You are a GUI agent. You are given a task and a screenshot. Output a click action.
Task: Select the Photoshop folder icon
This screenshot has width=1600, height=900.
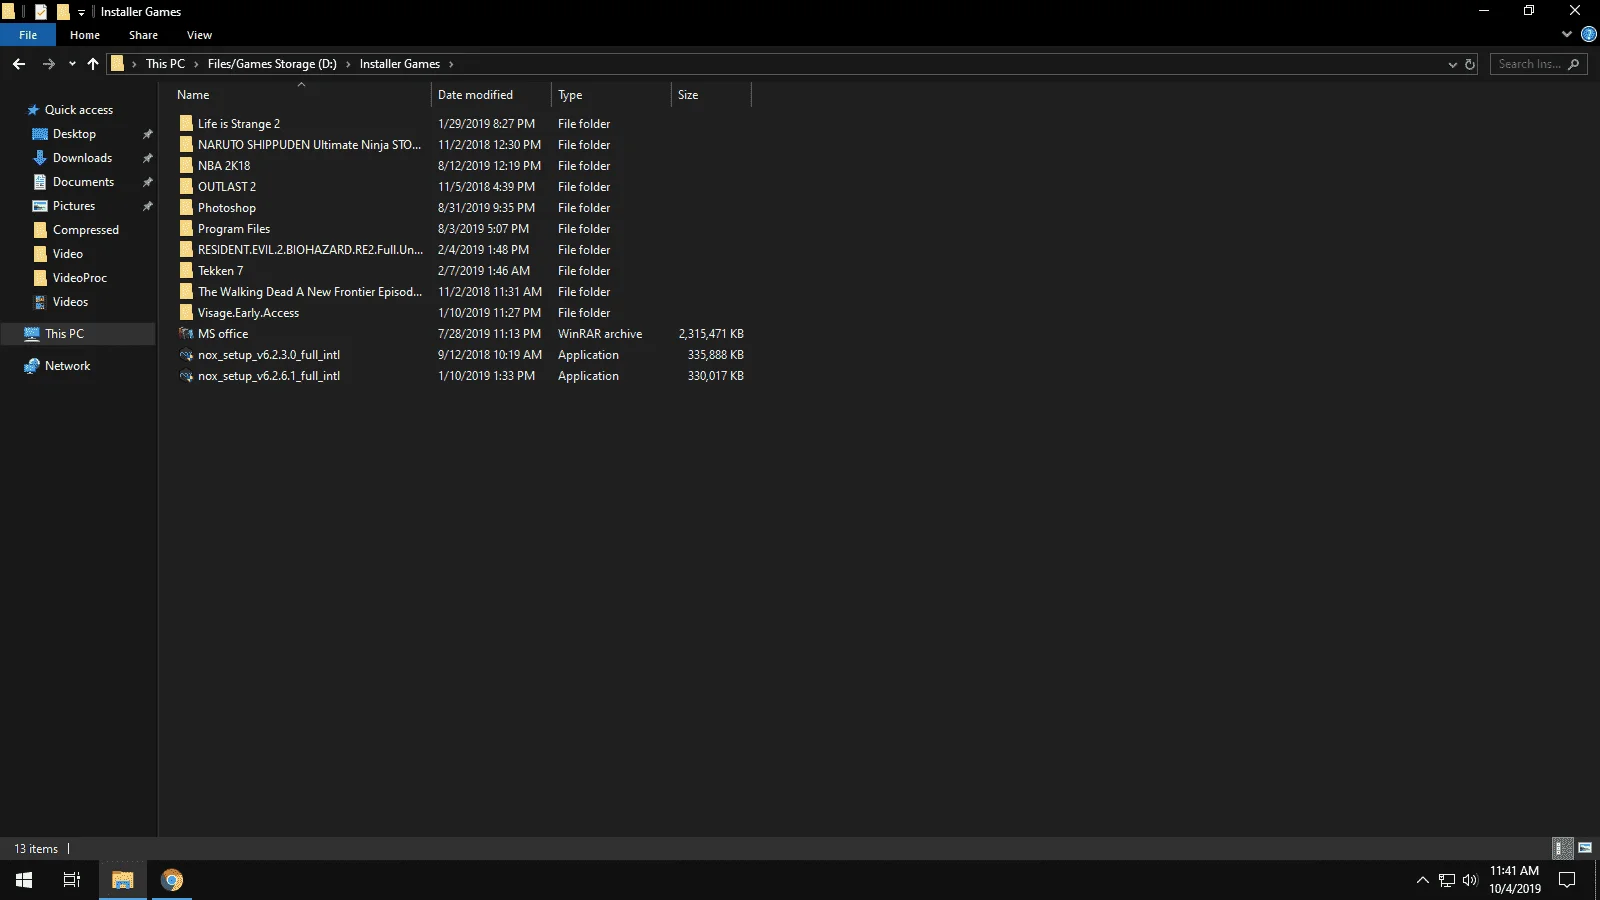186,208
